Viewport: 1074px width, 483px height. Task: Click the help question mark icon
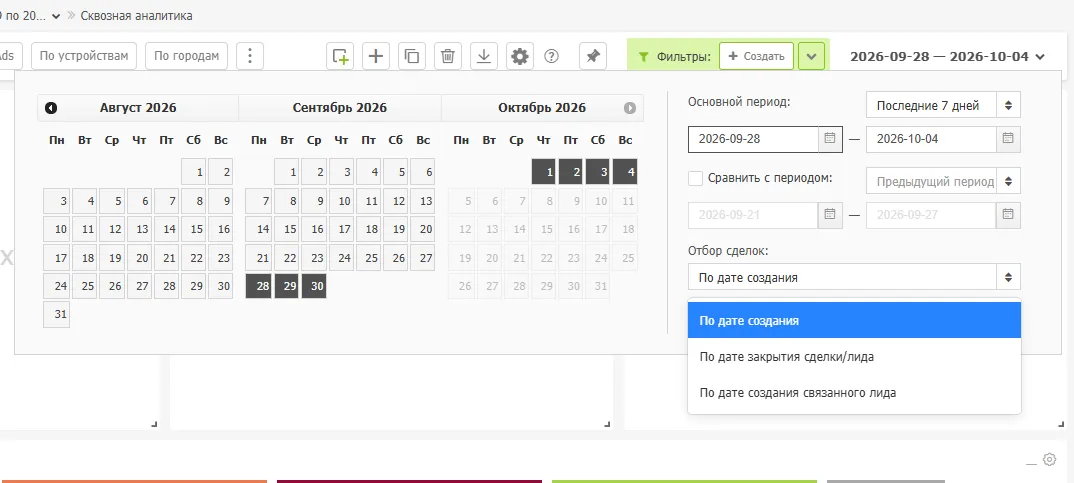551,56
